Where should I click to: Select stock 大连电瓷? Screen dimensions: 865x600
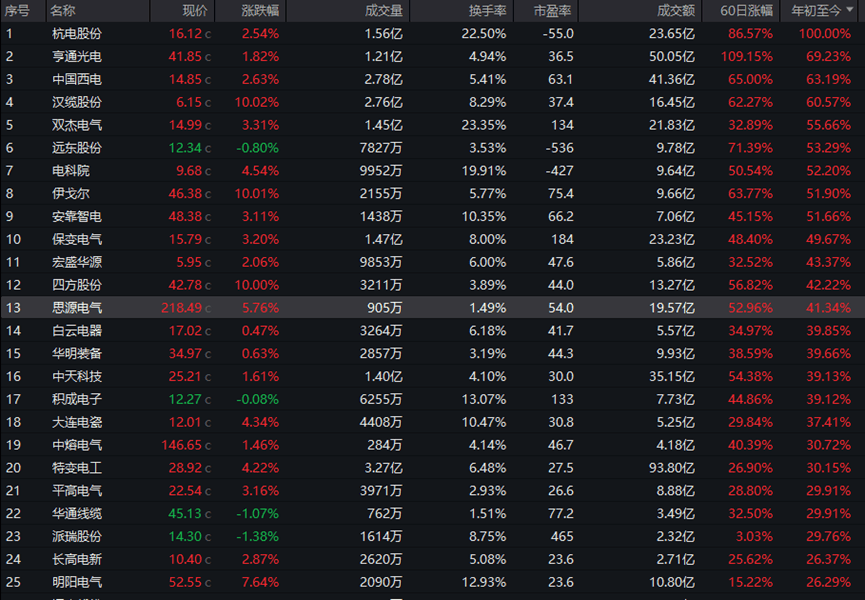(77, 422)
